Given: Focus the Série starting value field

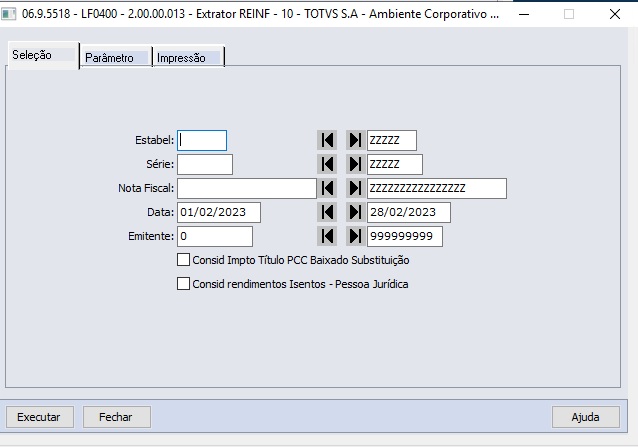Looking at the screenshot, I should click(x=205, y=164).
